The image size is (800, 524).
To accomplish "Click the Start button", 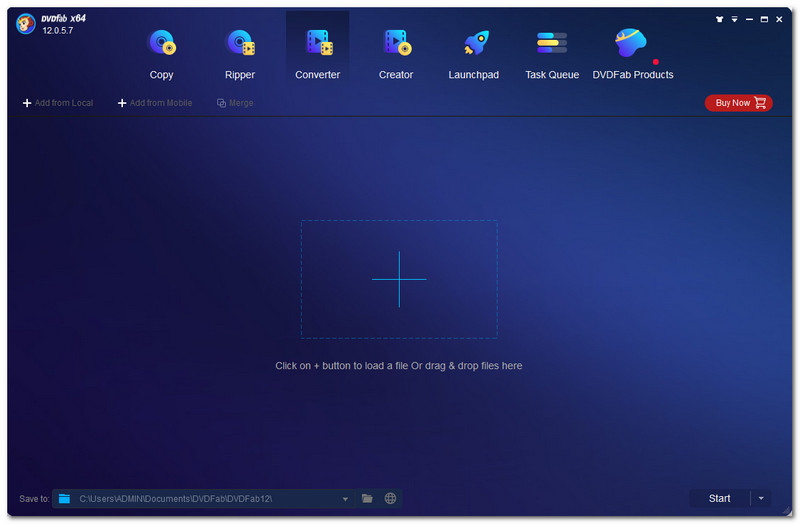I will (719, 498).
